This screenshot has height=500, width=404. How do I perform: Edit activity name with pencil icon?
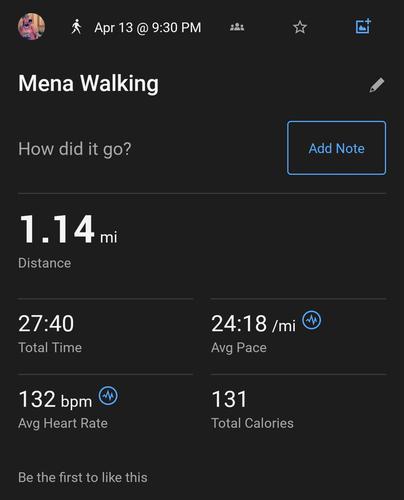(377, 85)
